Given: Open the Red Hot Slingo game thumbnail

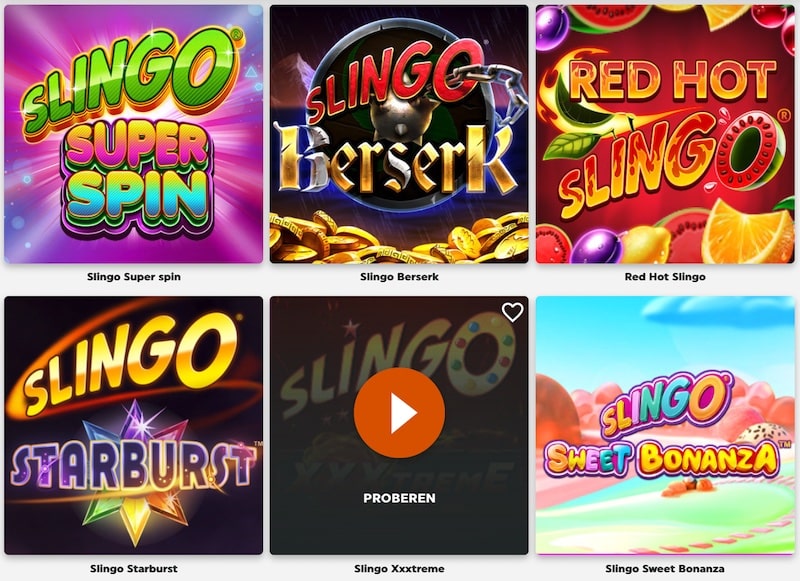Looking at the screenshot, I should coord(665,134).
